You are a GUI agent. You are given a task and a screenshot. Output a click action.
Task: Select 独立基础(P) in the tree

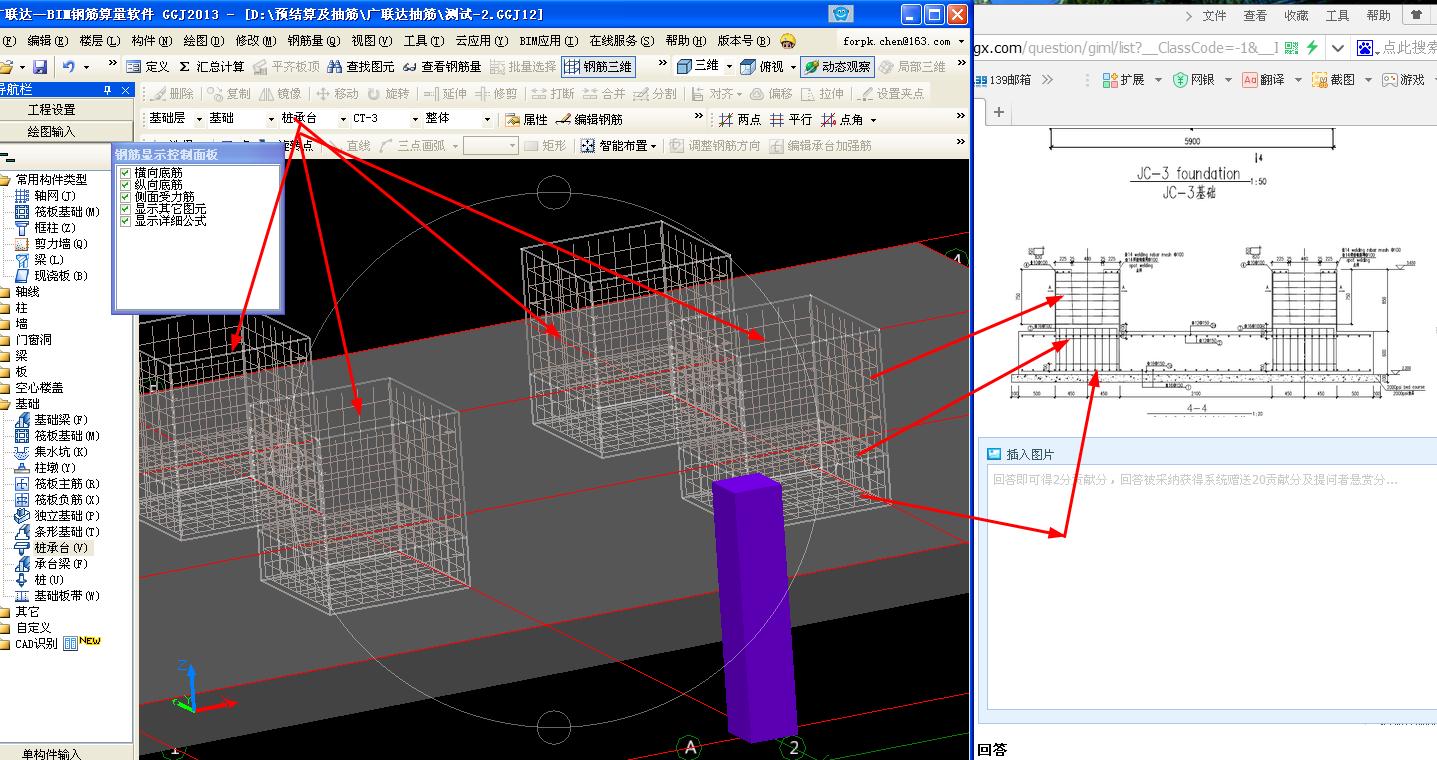click(57, 516)
